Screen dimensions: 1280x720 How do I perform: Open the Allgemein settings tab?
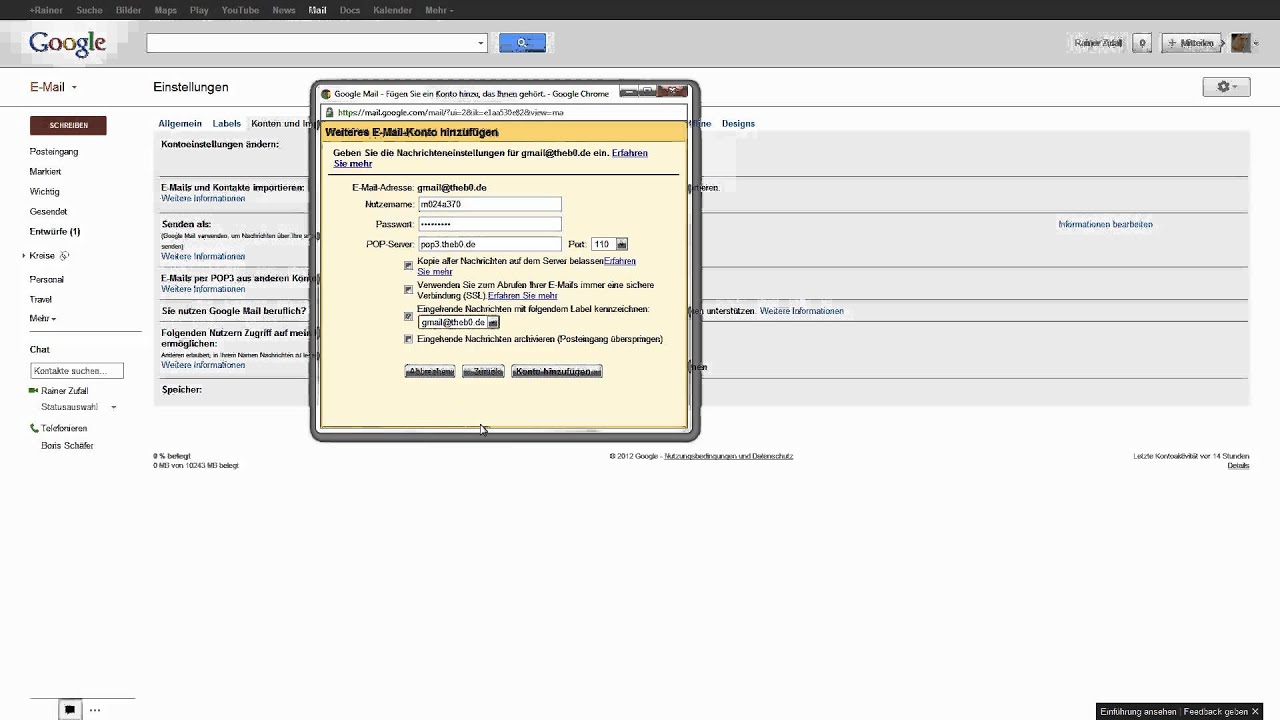point(180,124)
